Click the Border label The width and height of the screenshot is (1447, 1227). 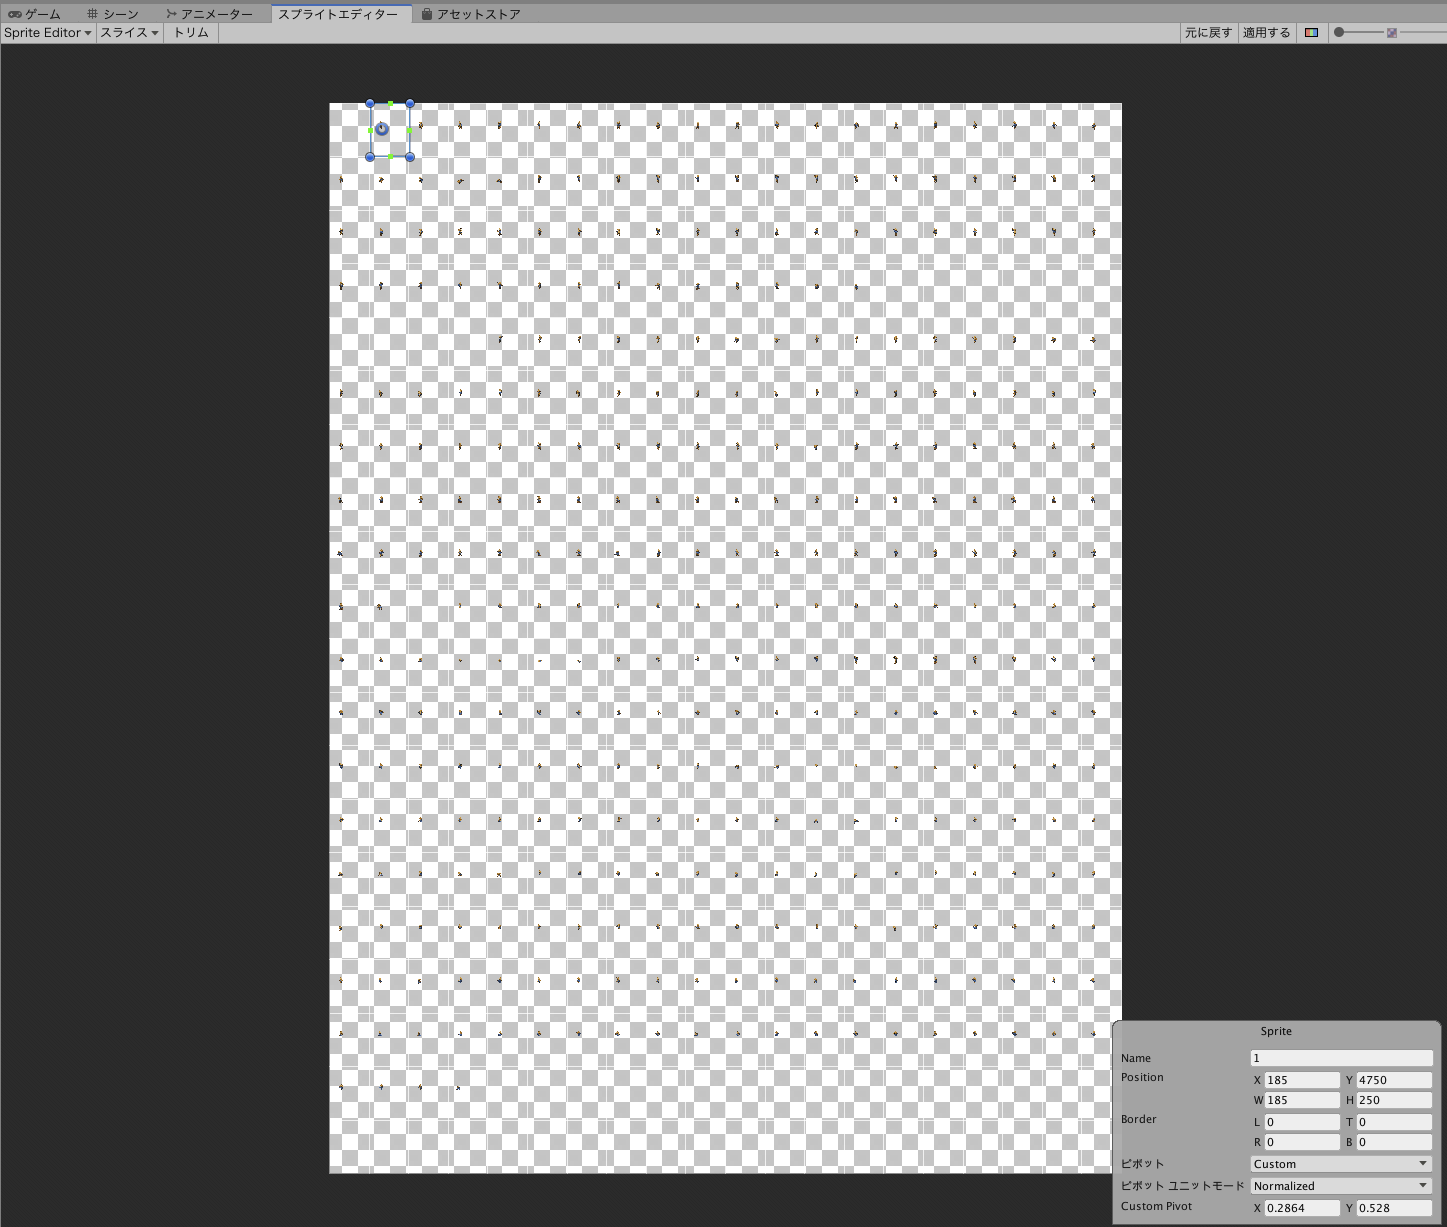(1138, 1119)
